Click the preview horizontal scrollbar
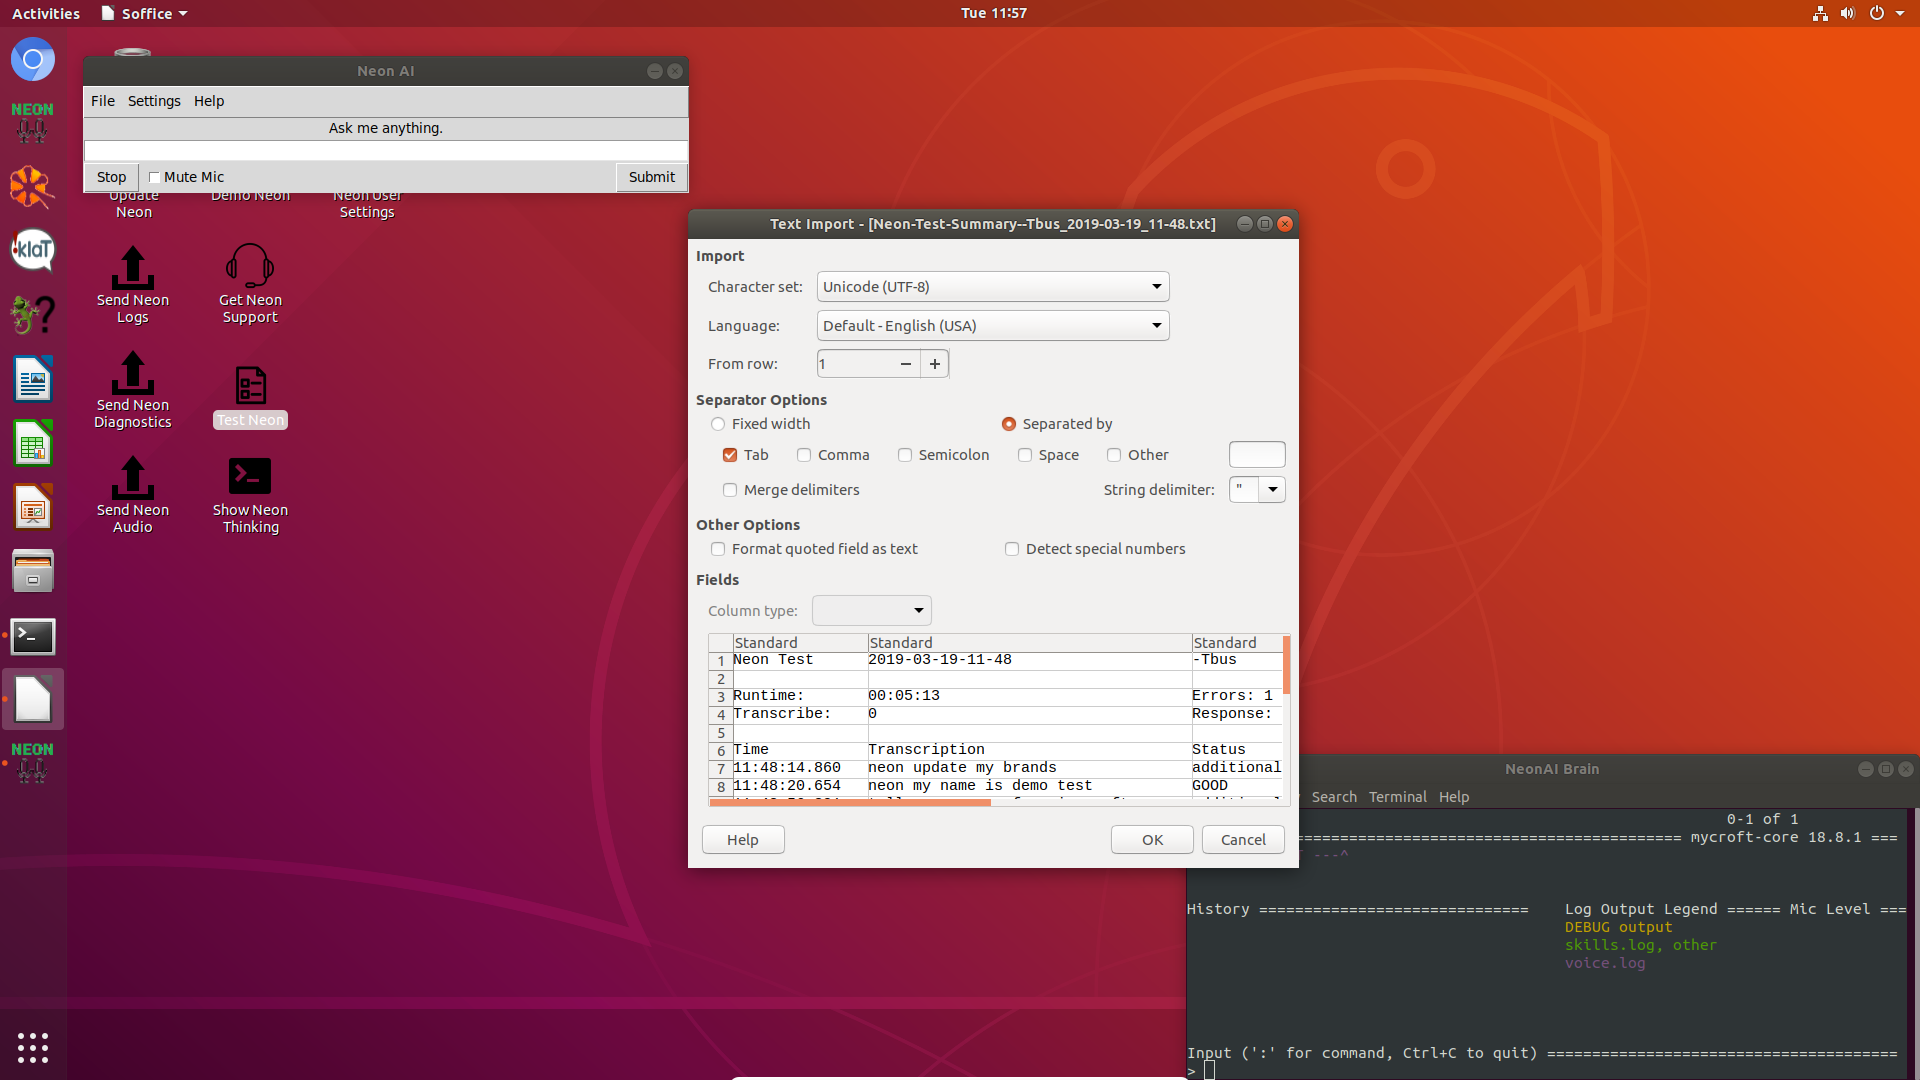Image resolution: width=1920 pixels, height=1080 pixels. 850,802
